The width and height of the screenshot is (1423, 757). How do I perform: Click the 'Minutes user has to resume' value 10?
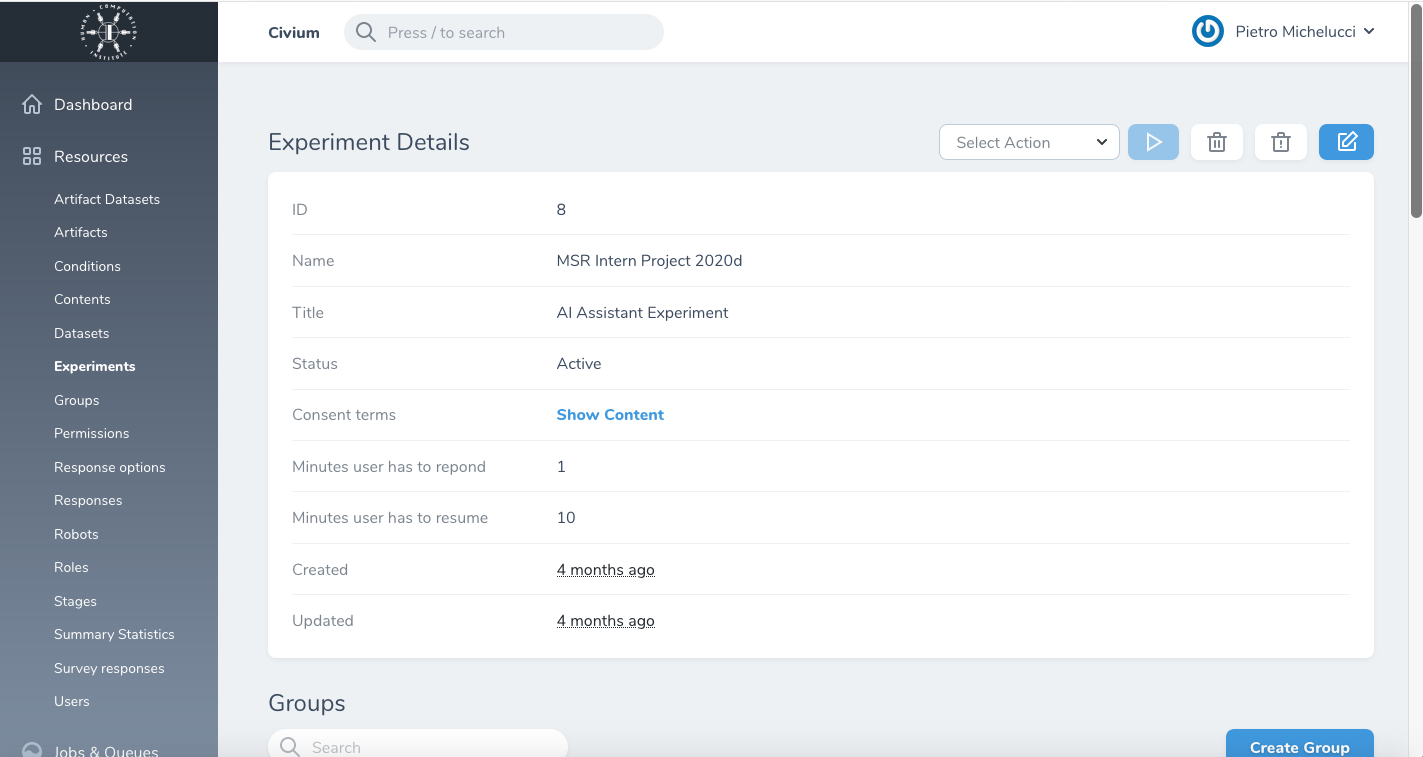[x=566, y=518]
